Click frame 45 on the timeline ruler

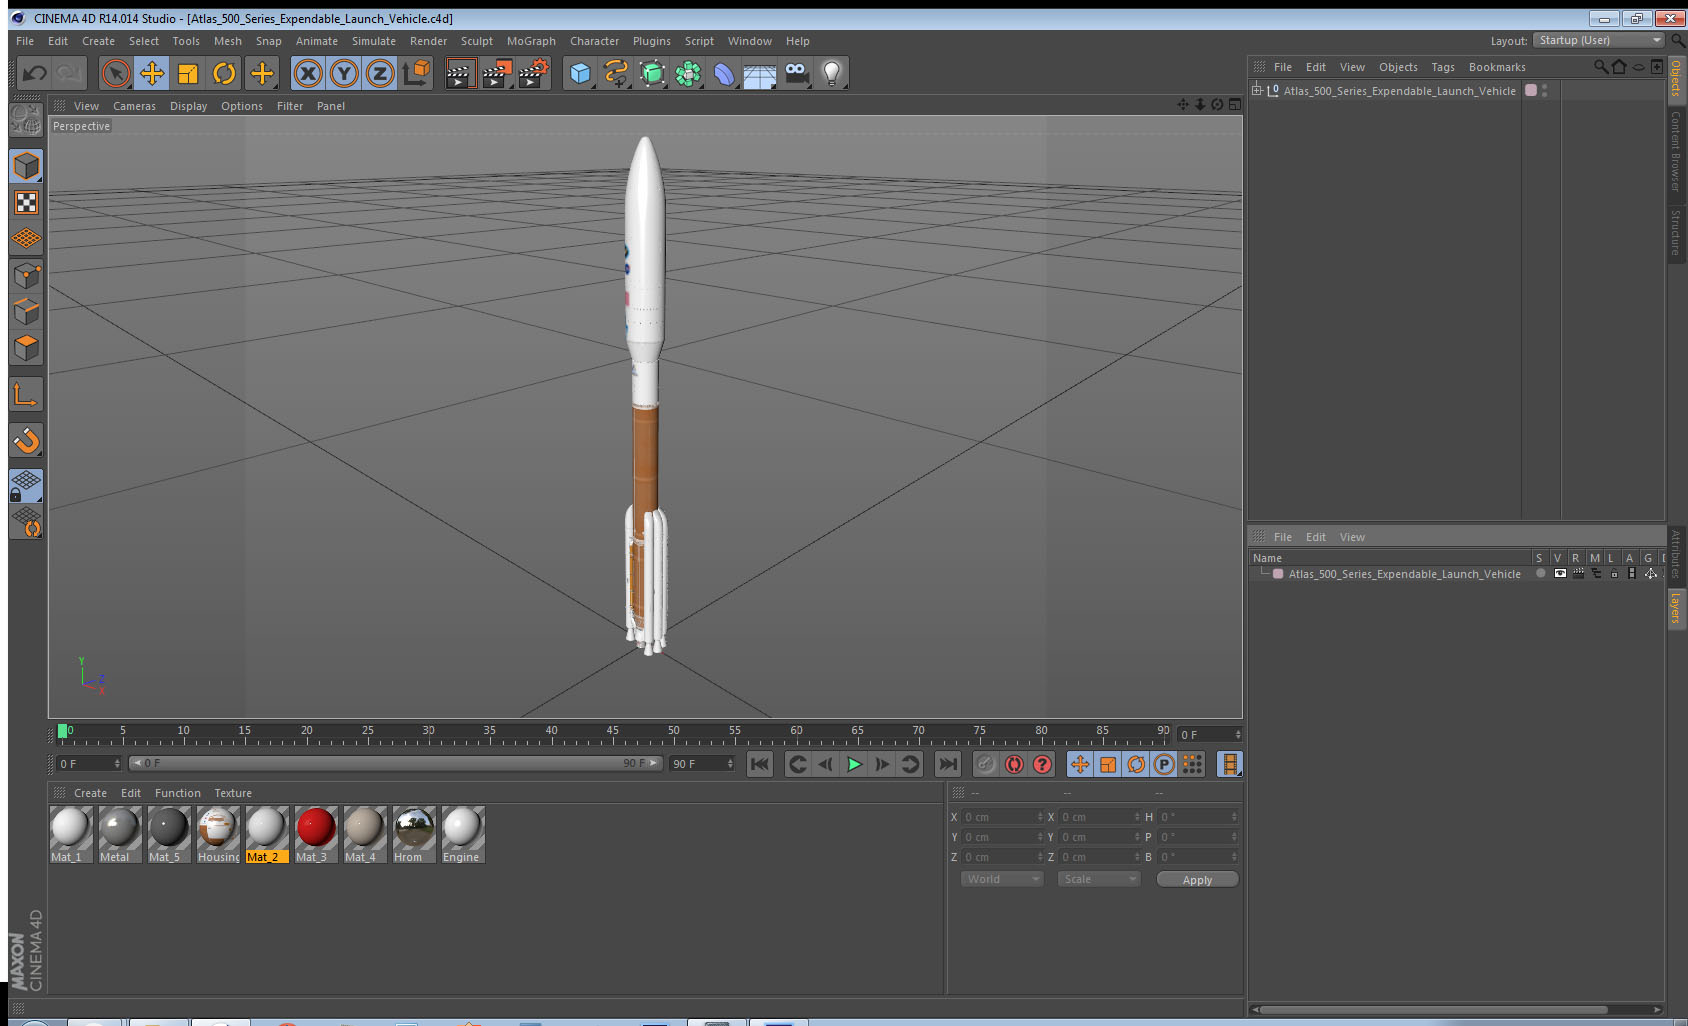coord(612,733)
